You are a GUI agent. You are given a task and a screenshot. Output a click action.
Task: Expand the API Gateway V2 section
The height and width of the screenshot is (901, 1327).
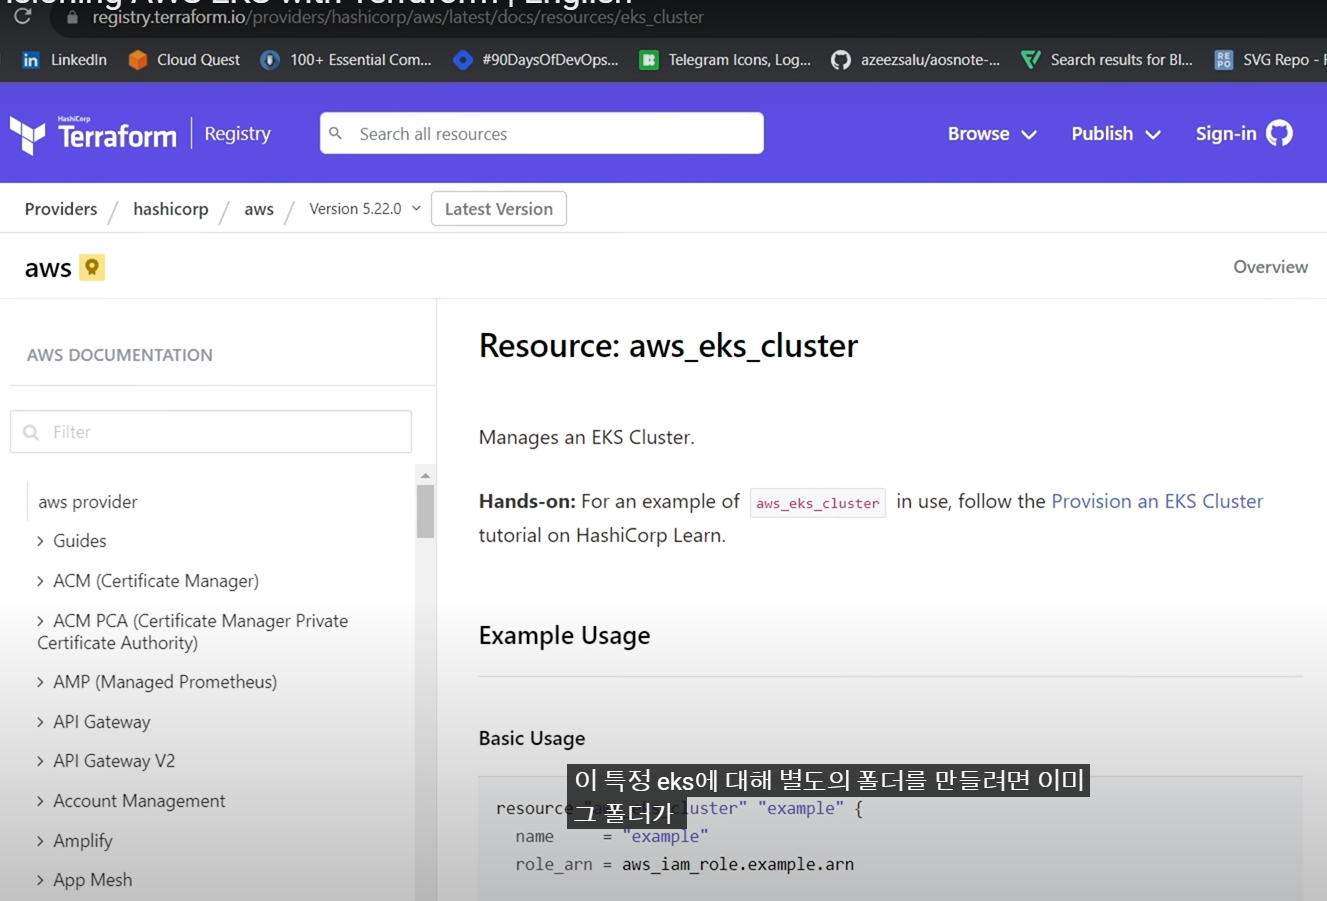point(105,761)
